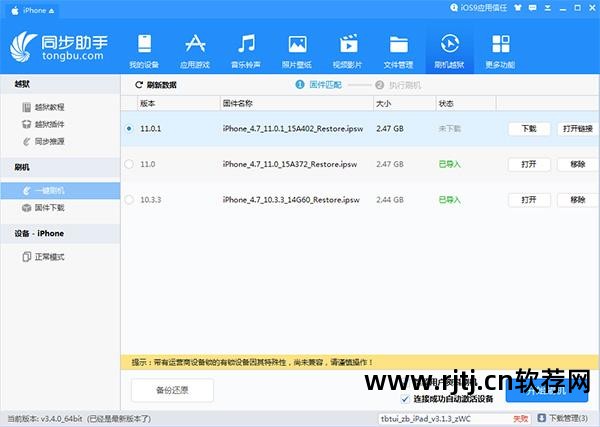The image size is (600, 427).
Task: Open 应用游戏 apps tab
Action: (x=195, y=51)
